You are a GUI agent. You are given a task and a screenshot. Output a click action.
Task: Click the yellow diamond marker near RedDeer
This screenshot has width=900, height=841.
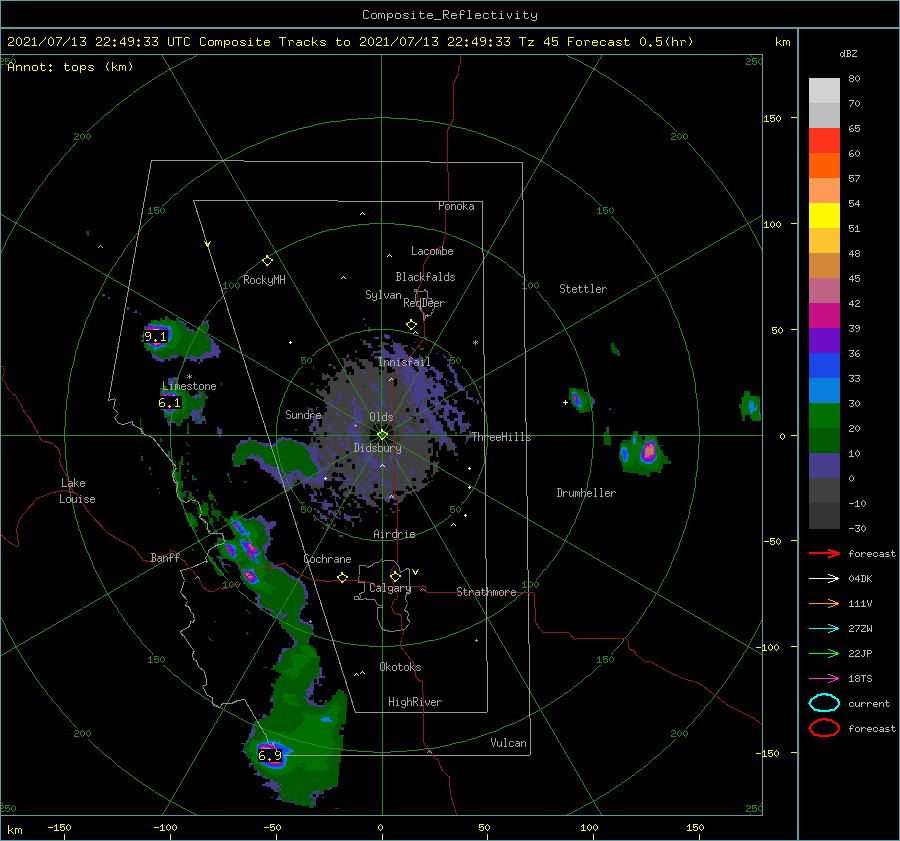[411, 325]
